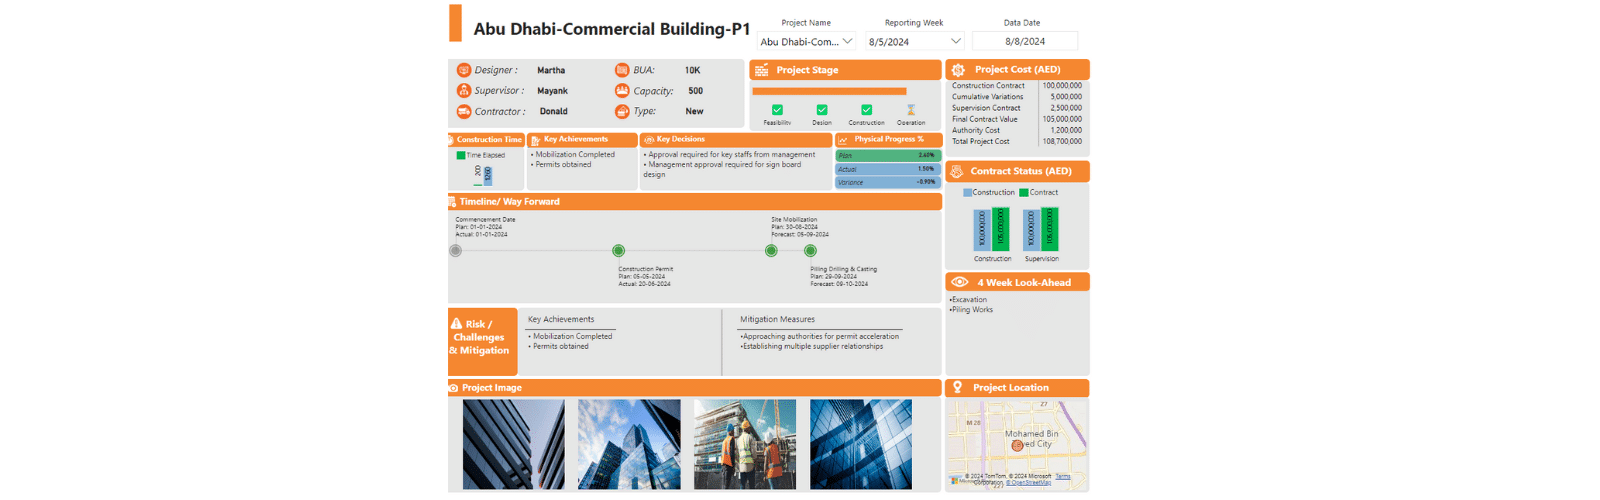Image resolution: width=1600 pixels, height=500 pixels.
Task: Click the Project Stage brick-wall icon
Action: (x=762, y=70)
